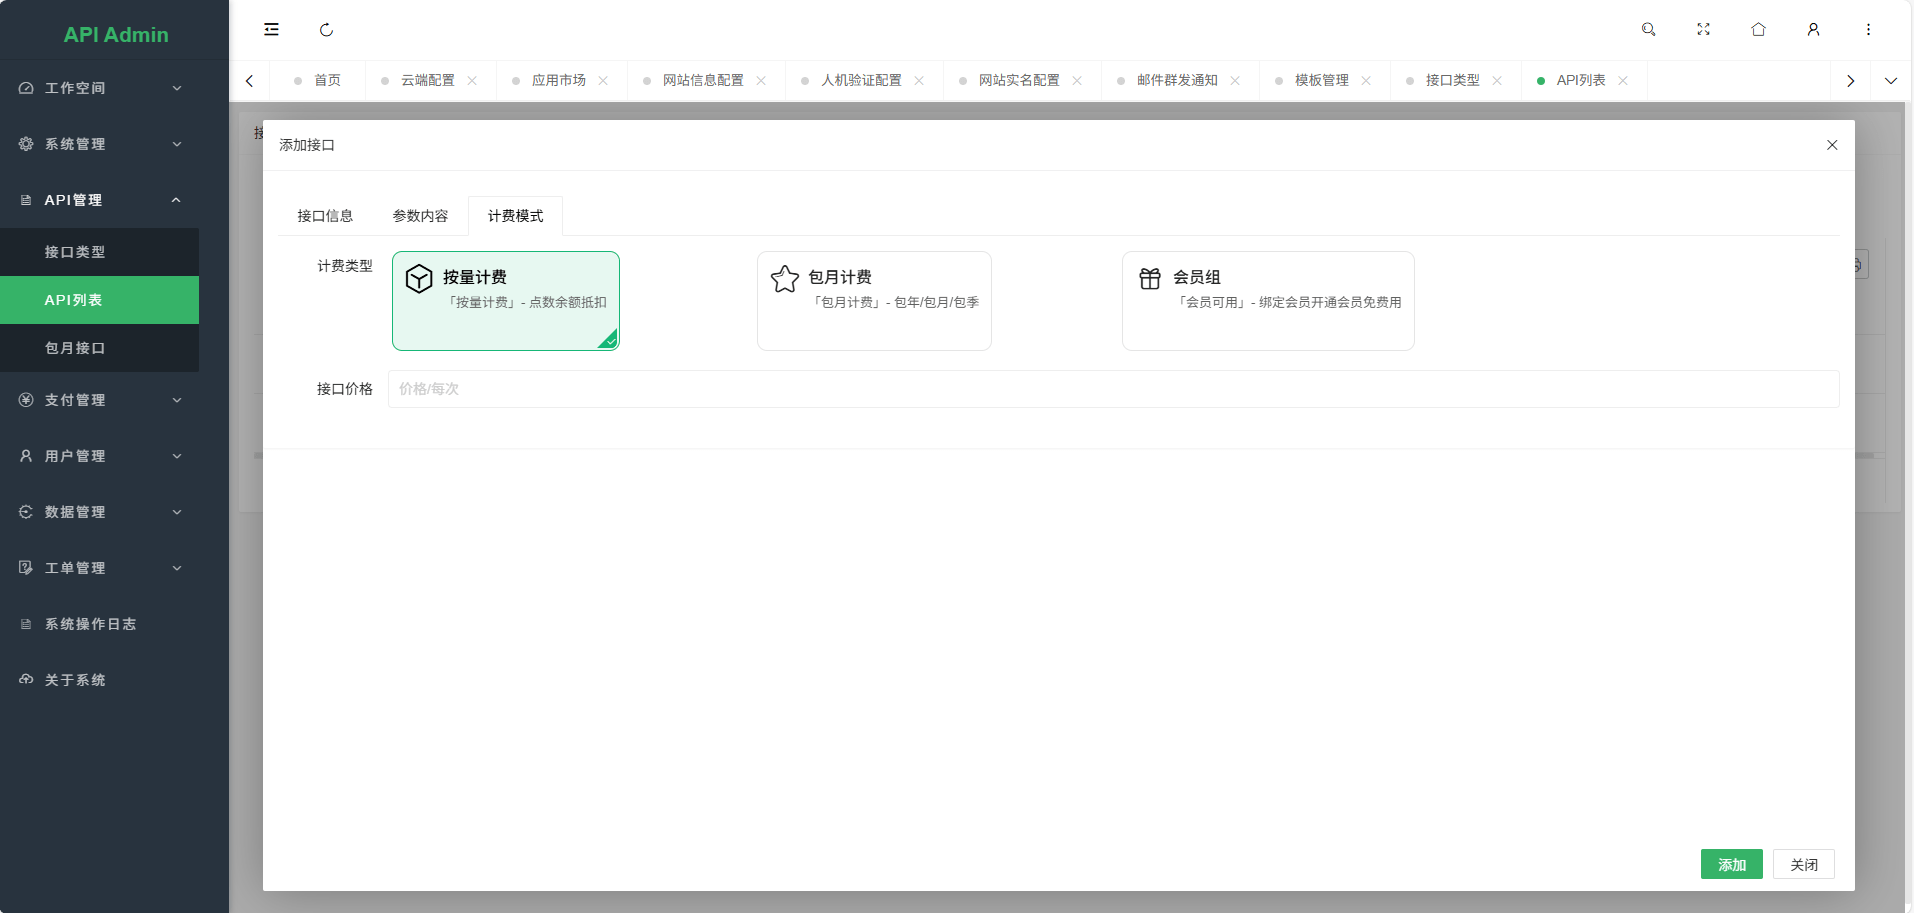Click the collapse sidebar icon in top toolbar
This screenshot has width=1914, height=913.
[271, 29]
